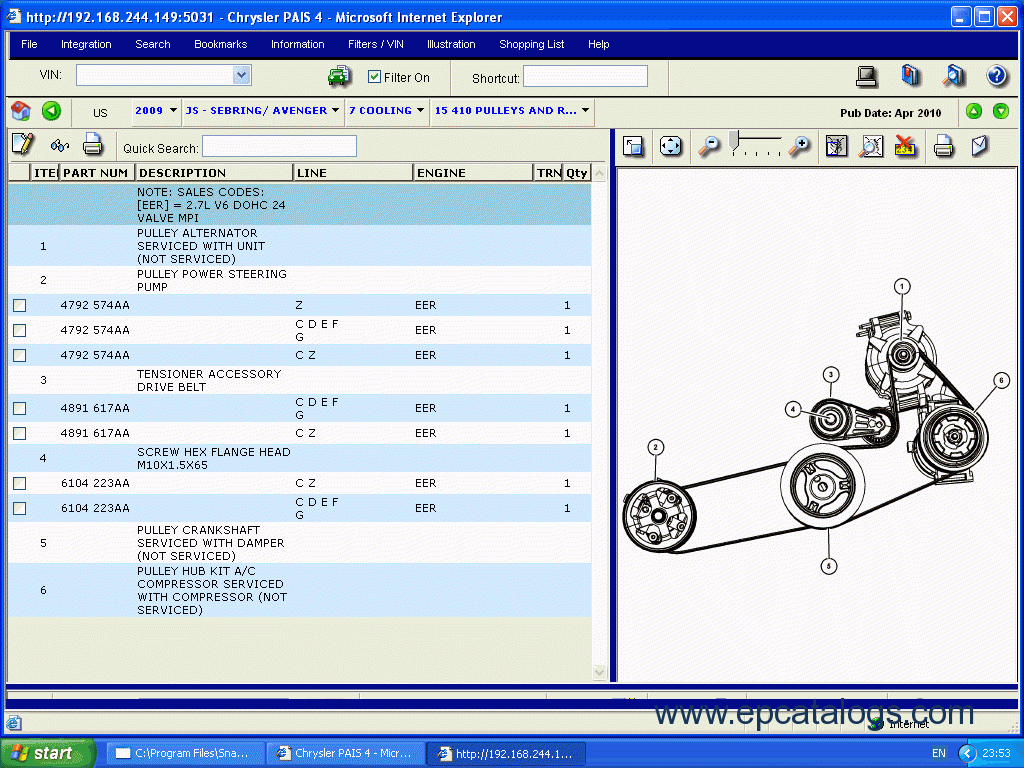Sort by PART NUM column header
This screenshot has height=768, width=1024.
(97, 173)
